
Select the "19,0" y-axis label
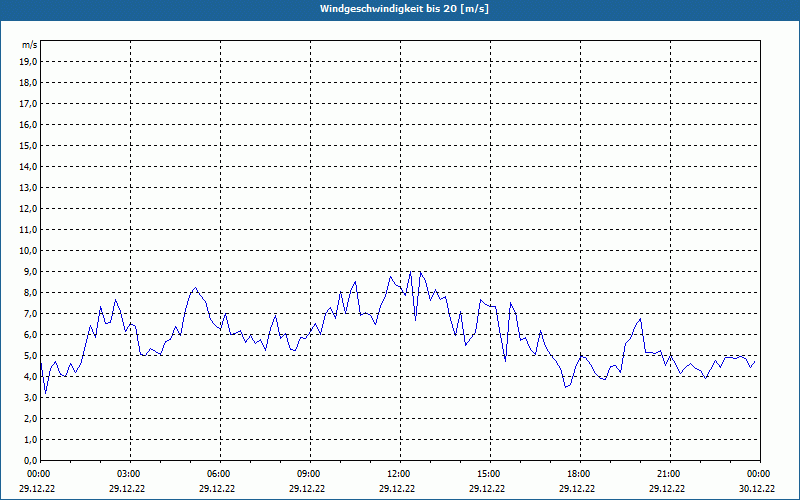coord(29,62)
